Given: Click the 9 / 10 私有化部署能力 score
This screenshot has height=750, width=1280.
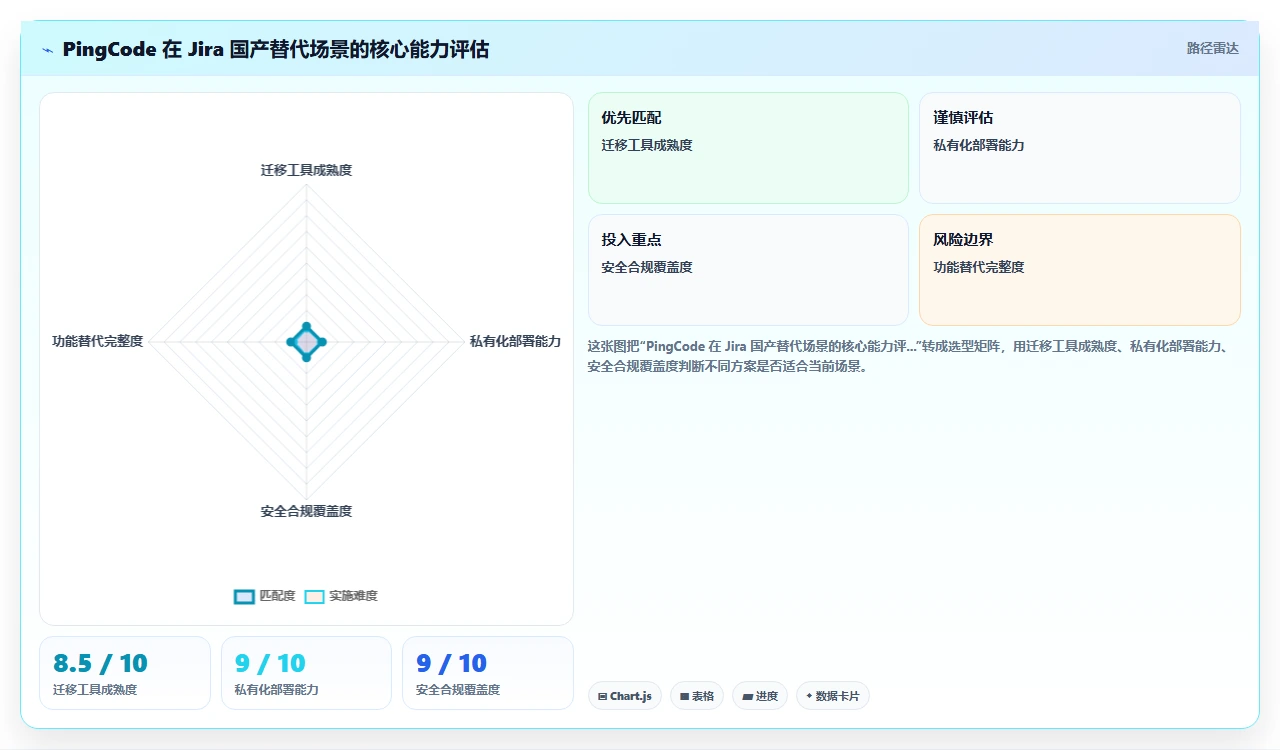Looking at the screenshot, I should [270, 663].
